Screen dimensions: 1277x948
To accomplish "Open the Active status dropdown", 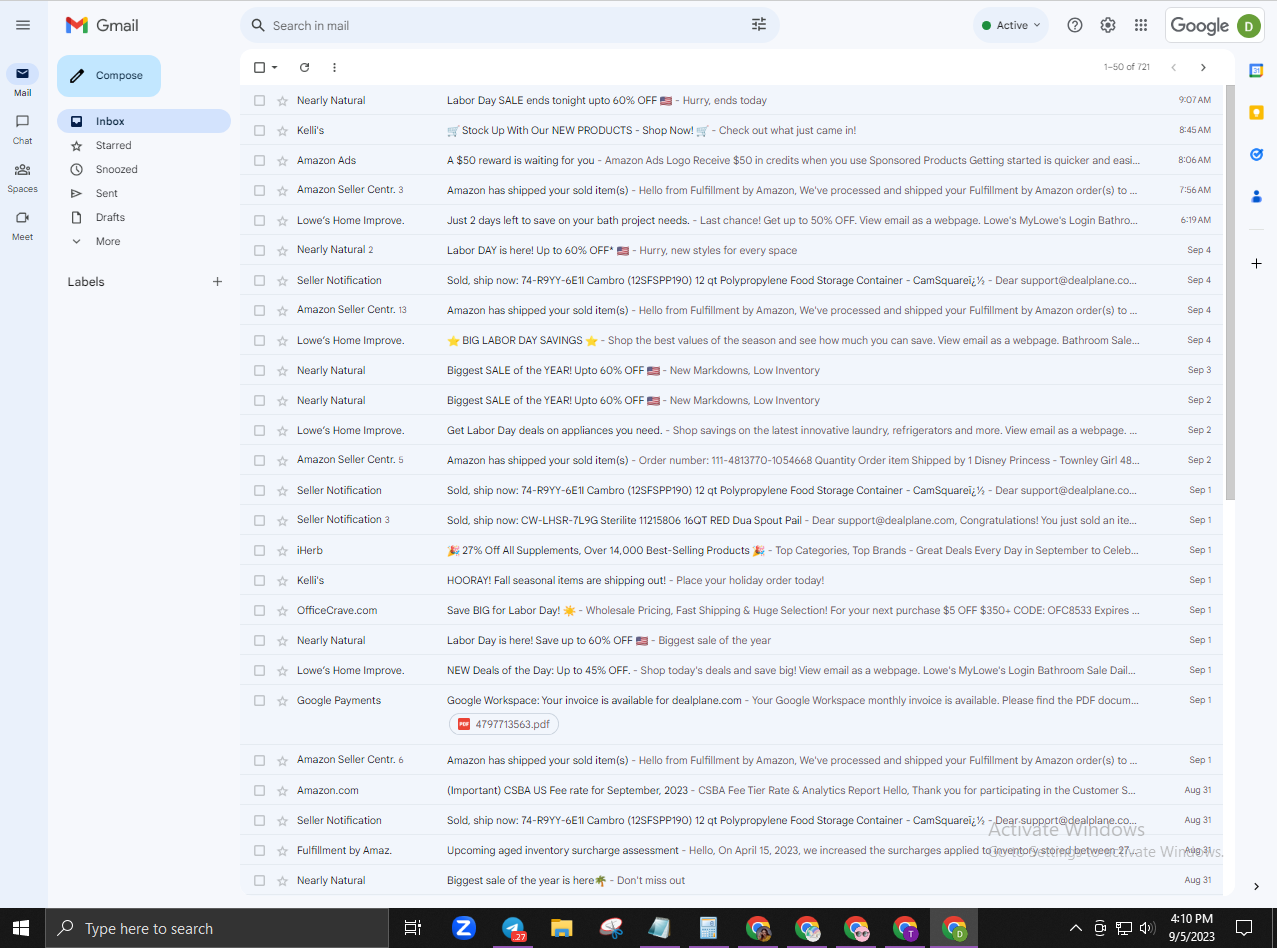I will [x=1011, y=25].
